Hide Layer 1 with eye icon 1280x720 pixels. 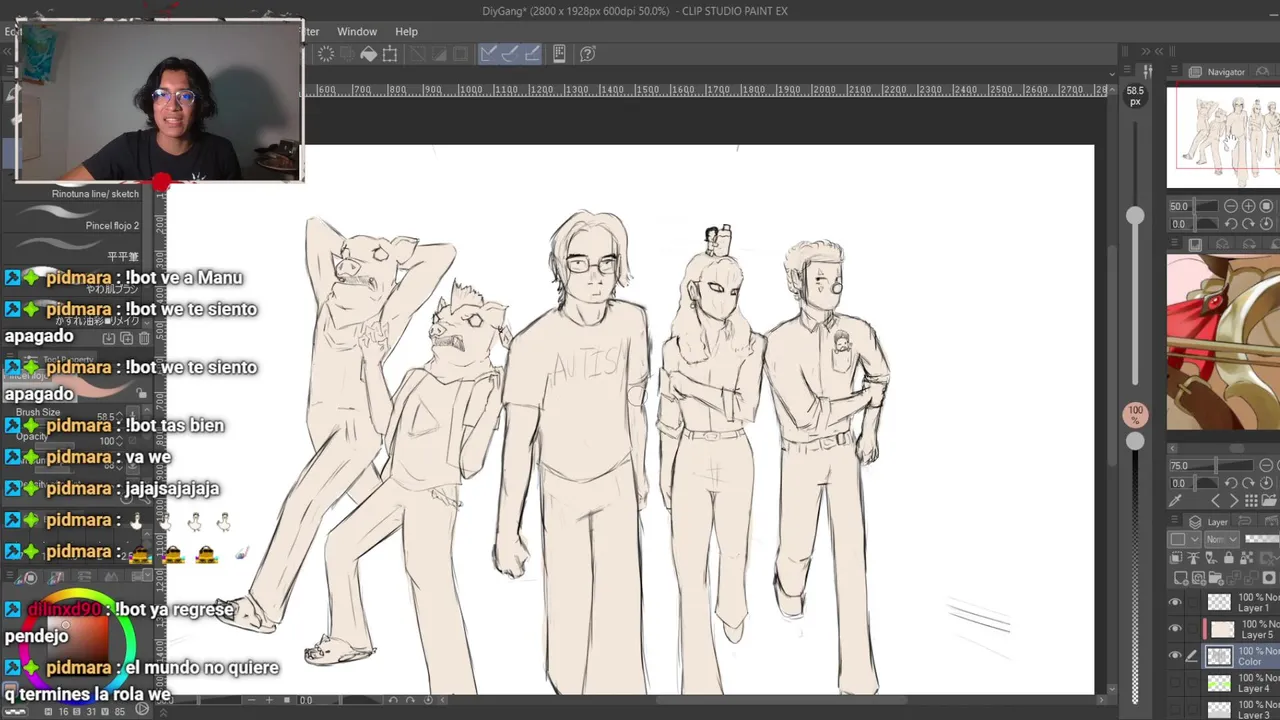pyautogui.click(x=1175, y=602)
